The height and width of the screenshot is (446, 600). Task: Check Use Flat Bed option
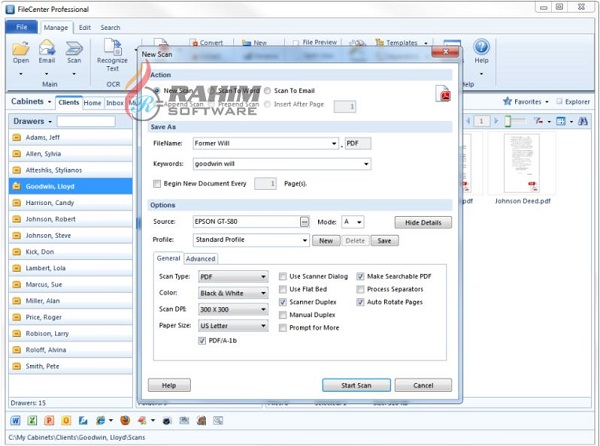pos(283,289)
